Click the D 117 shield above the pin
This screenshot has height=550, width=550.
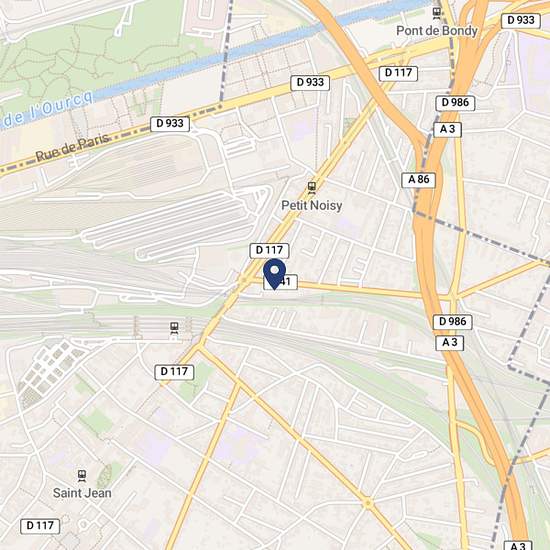[x=269, y=250]
